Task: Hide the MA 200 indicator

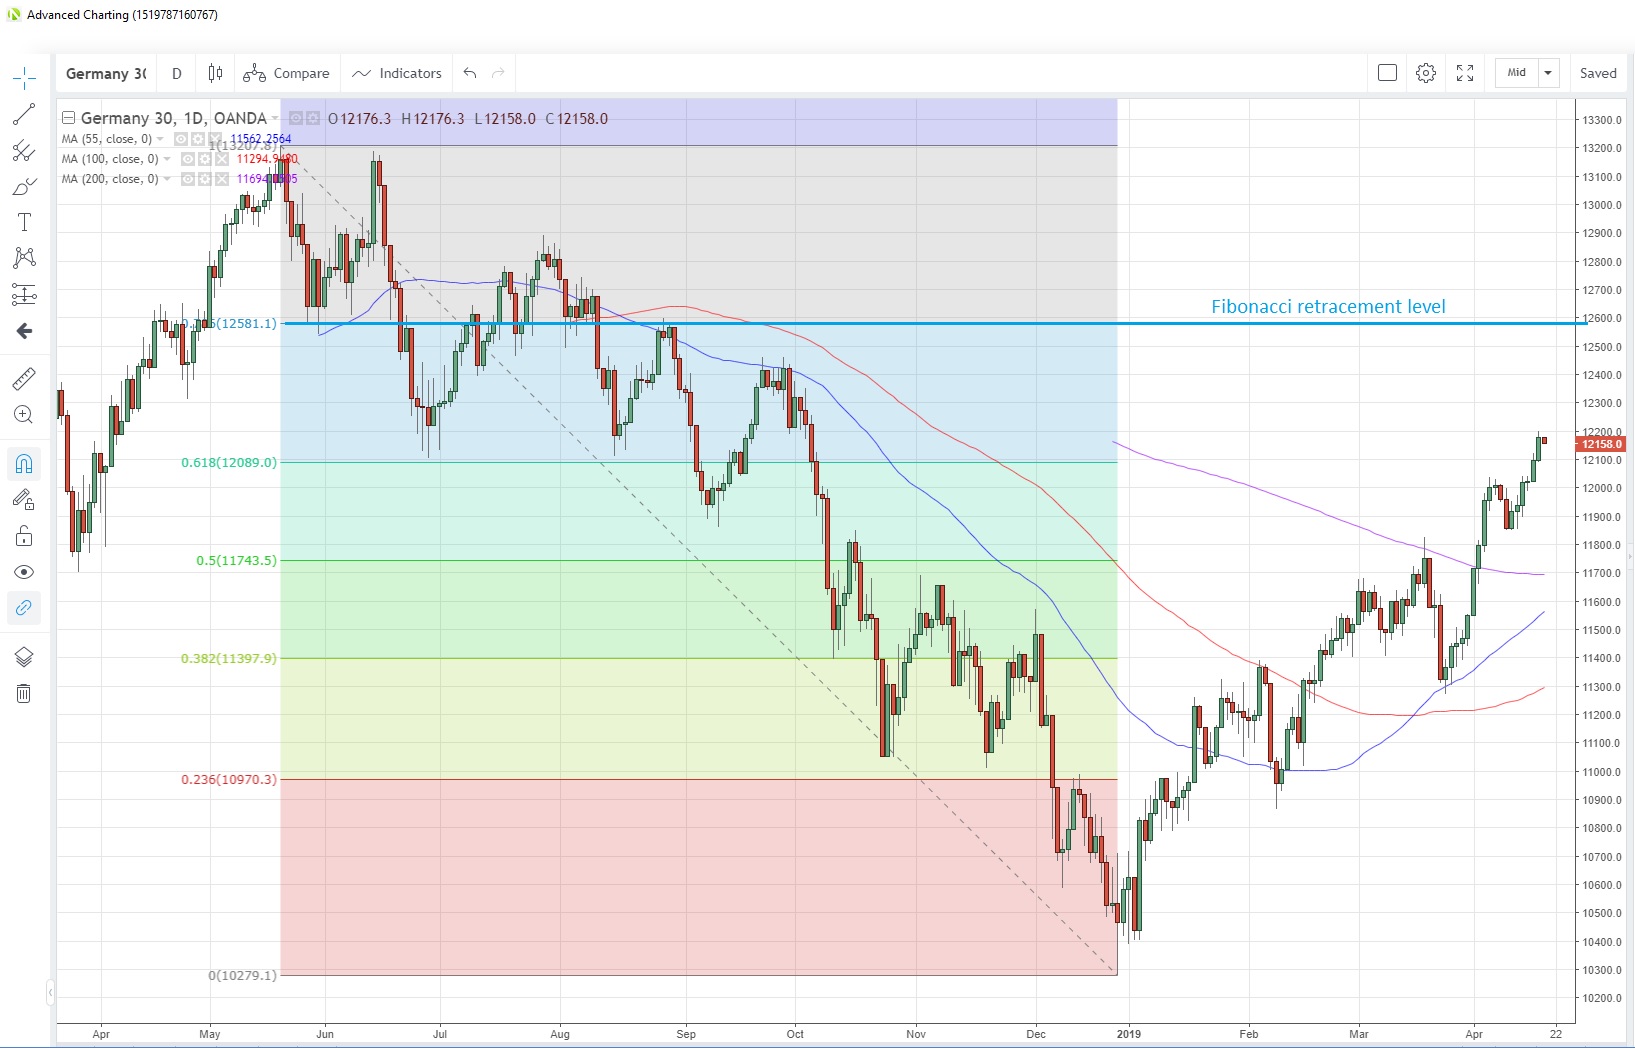Action: tap(188, 179)
